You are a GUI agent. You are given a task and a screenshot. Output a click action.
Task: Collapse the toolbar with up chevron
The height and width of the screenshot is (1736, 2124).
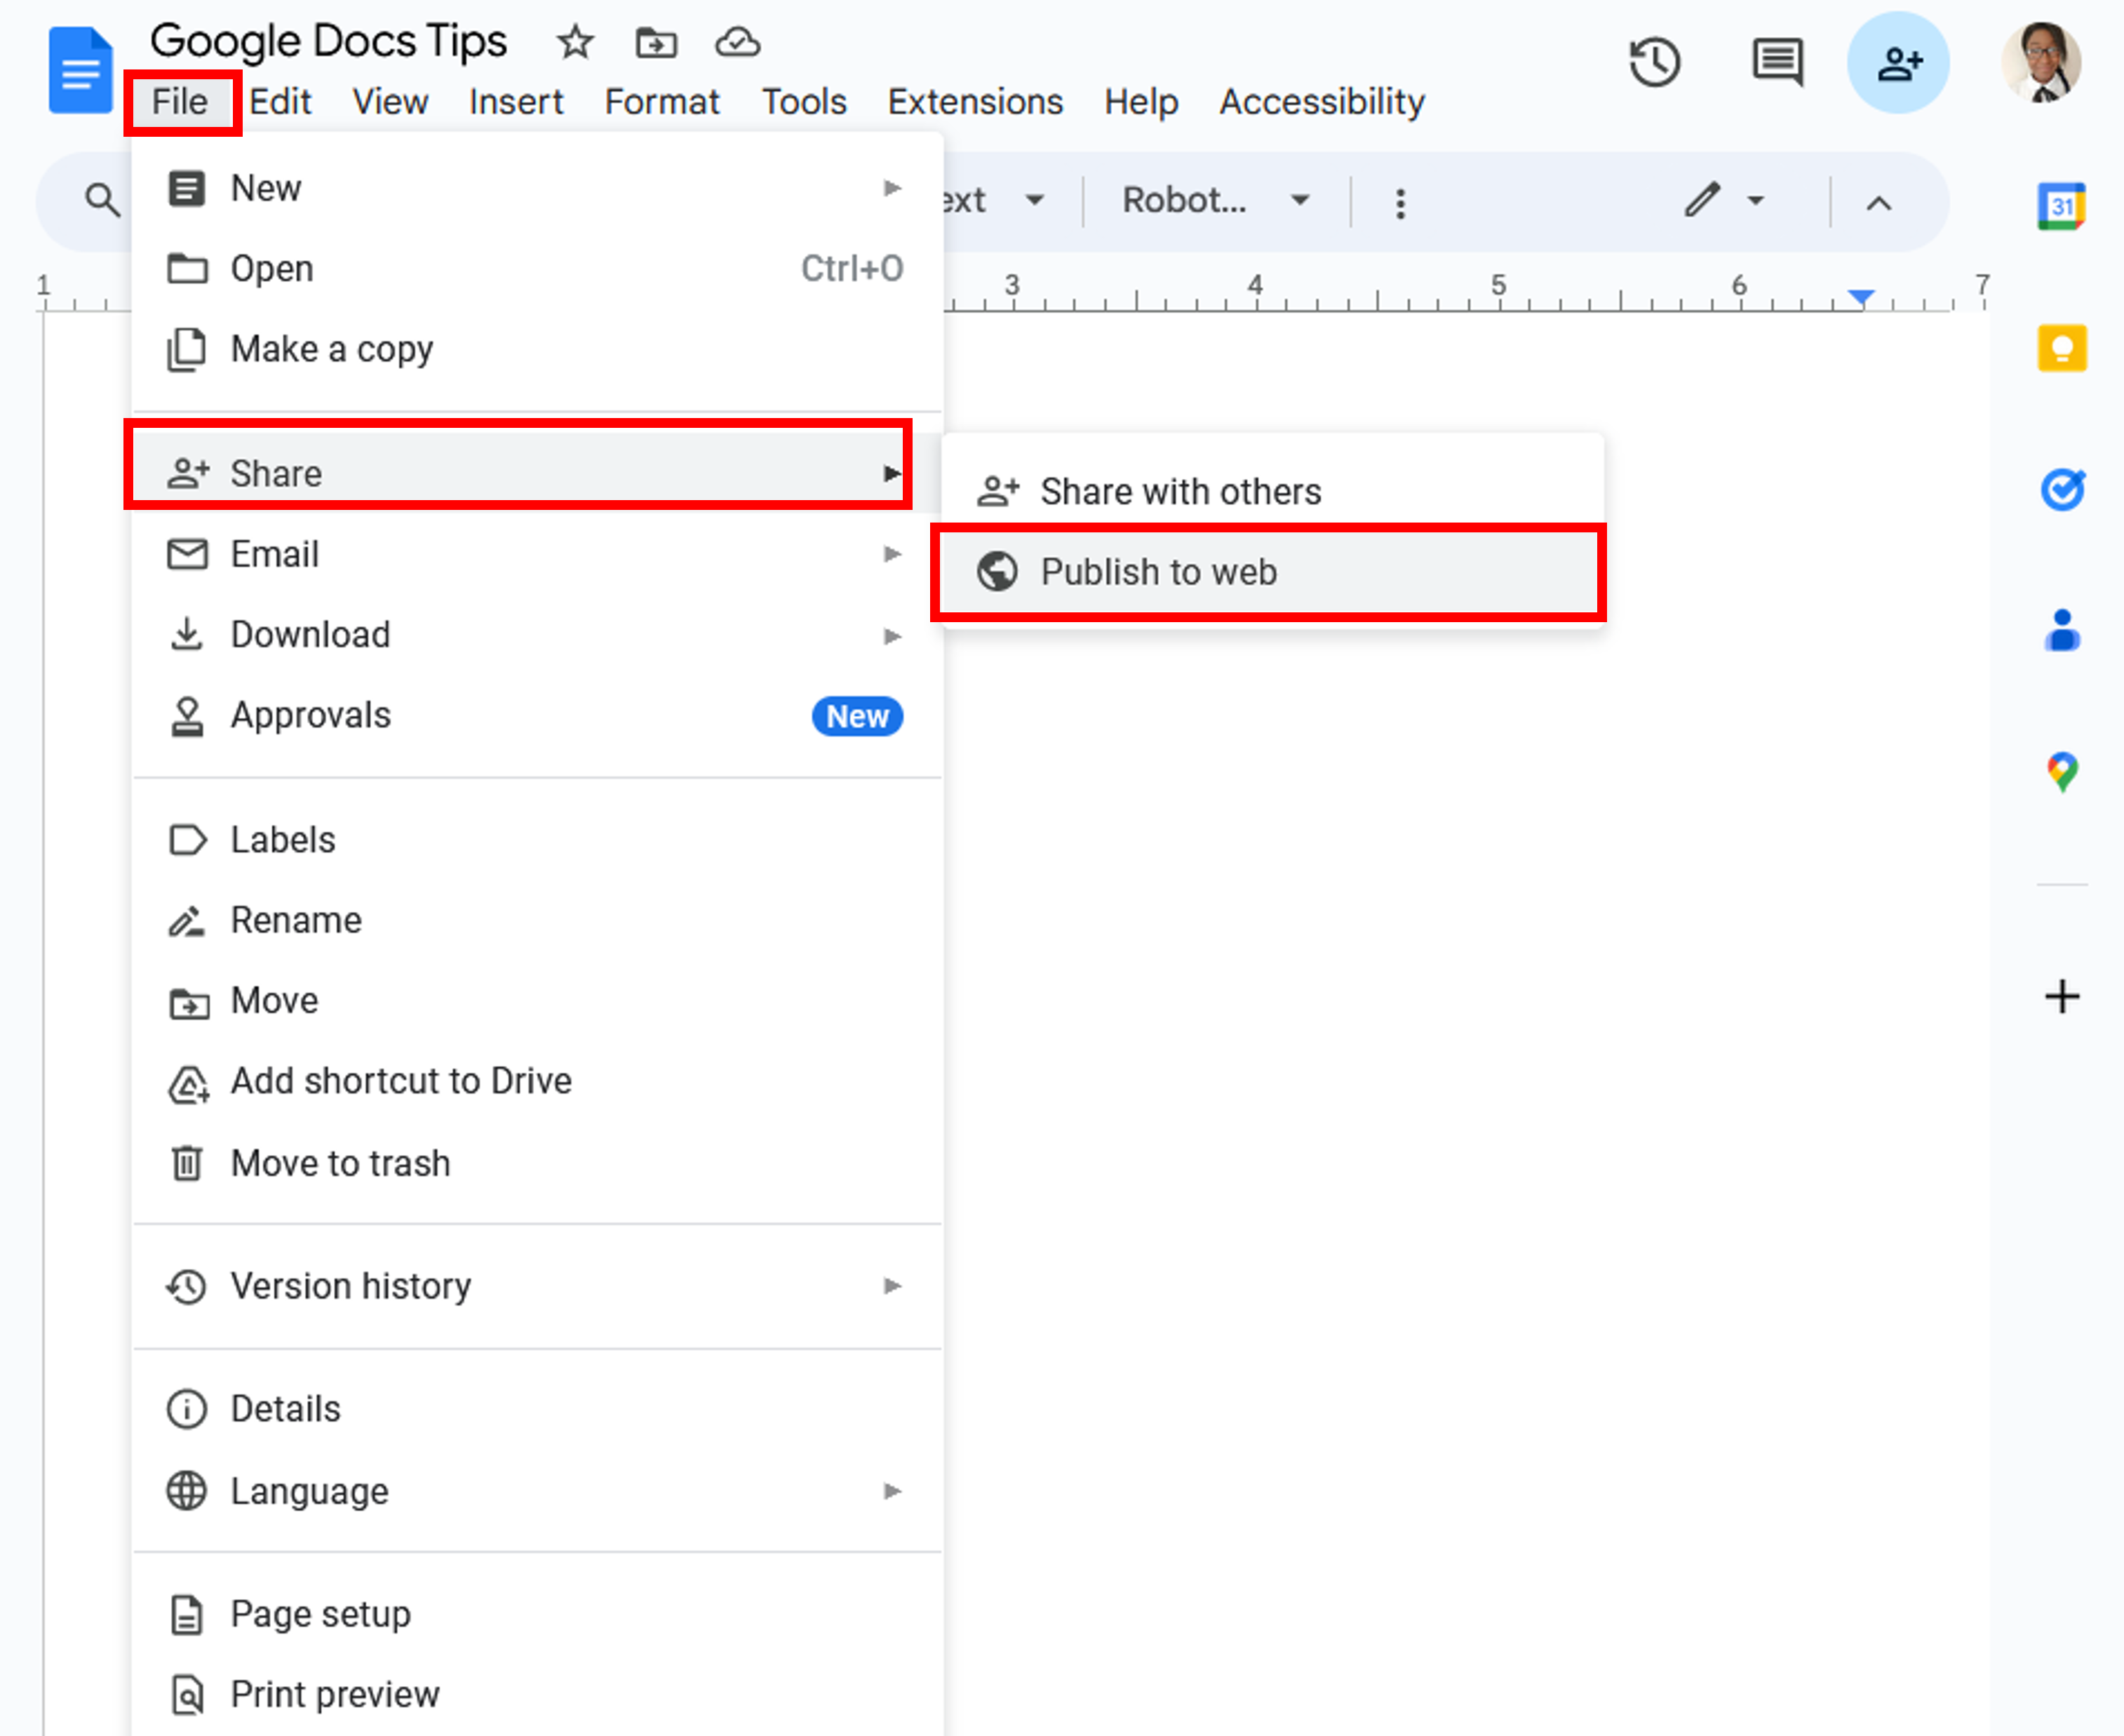[1878, 203]
